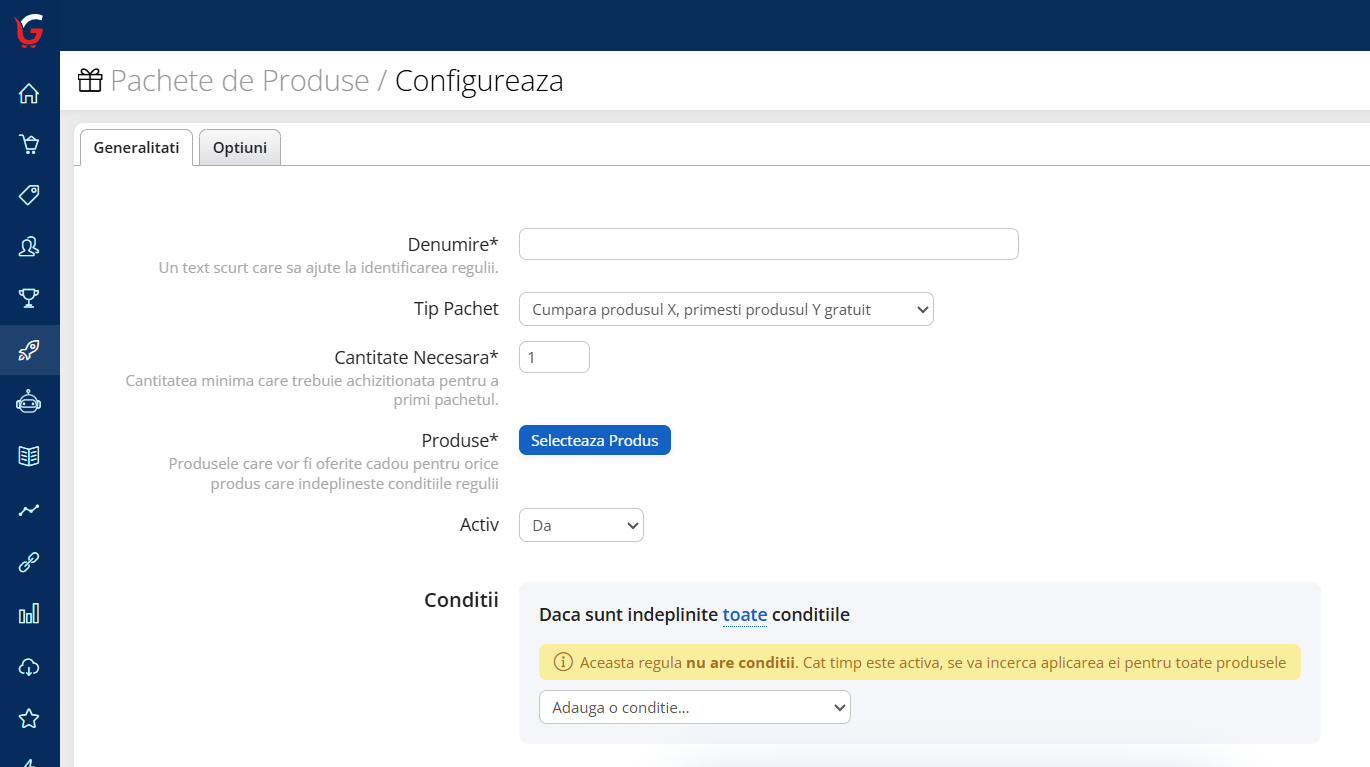1370x767 pixels.
Task: Open the Tip Pachet dropdown
Action: (x=726, y=310)
